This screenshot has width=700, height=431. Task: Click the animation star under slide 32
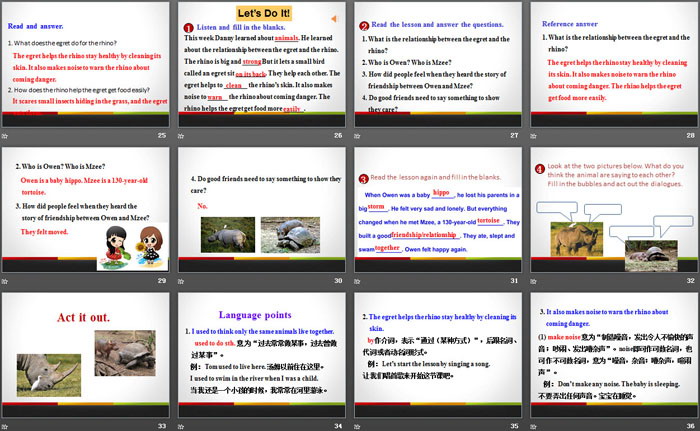tap(533, 281)
